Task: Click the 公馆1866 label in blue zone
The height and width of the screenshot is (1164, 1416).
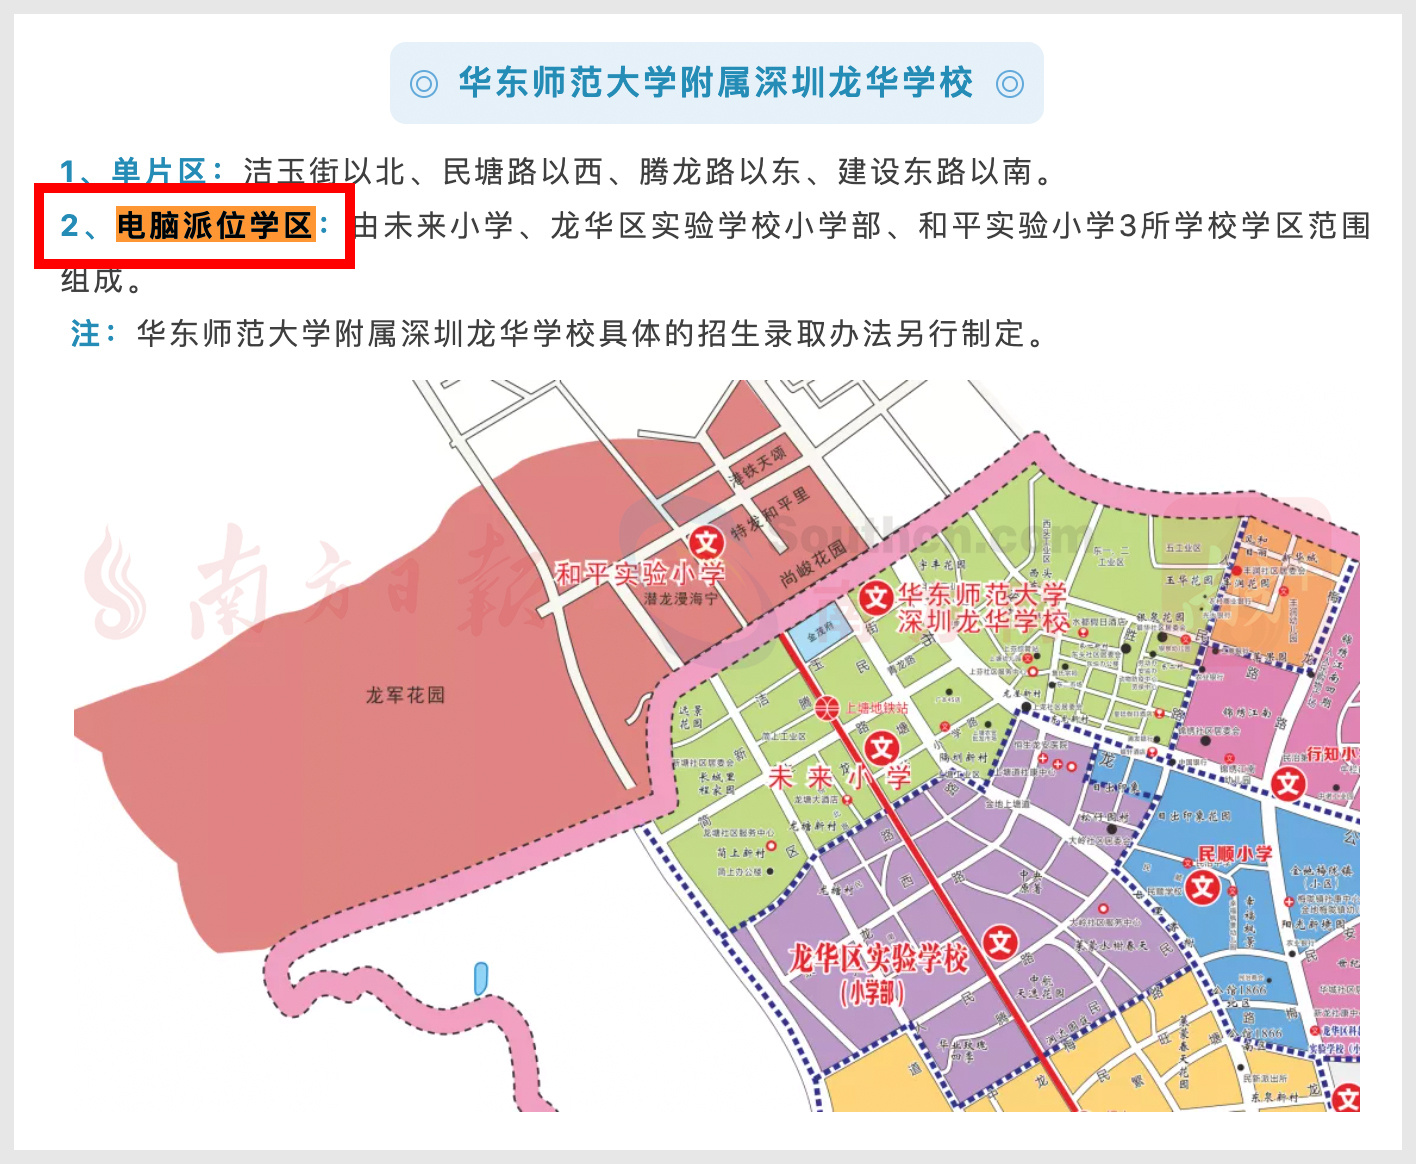Action: pos(1241,990)
